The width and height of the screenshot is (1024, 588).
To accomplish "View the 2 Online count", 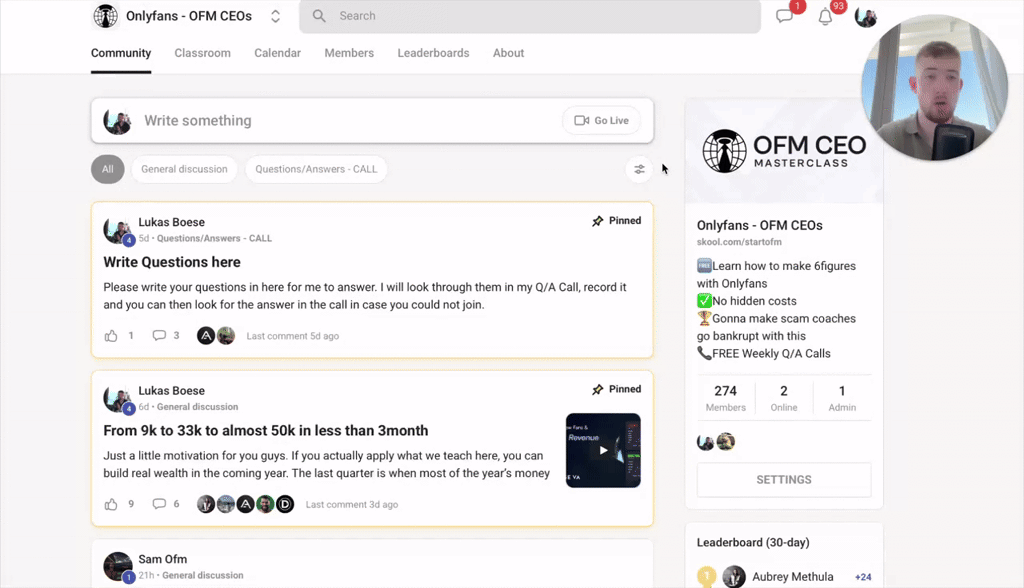I will pos(784,398).
